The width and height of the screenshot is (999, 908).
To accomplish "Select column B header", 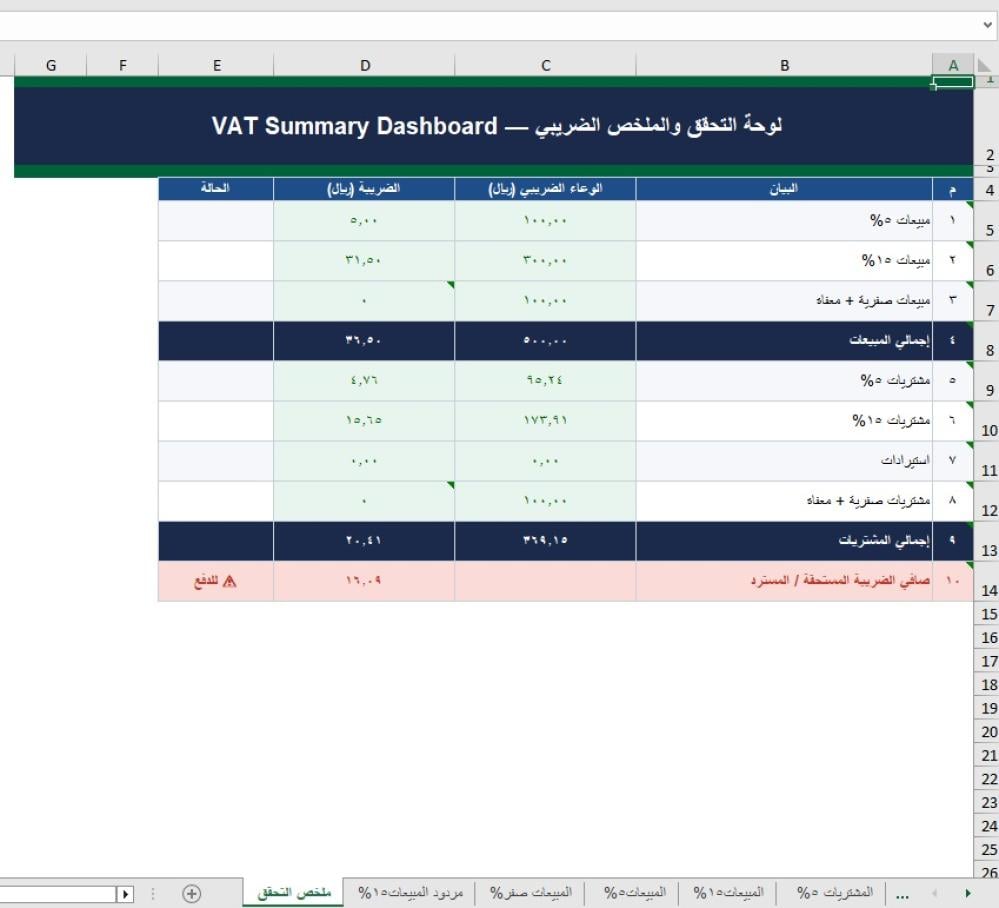I will pyautogui.click(x=784, y=65).
